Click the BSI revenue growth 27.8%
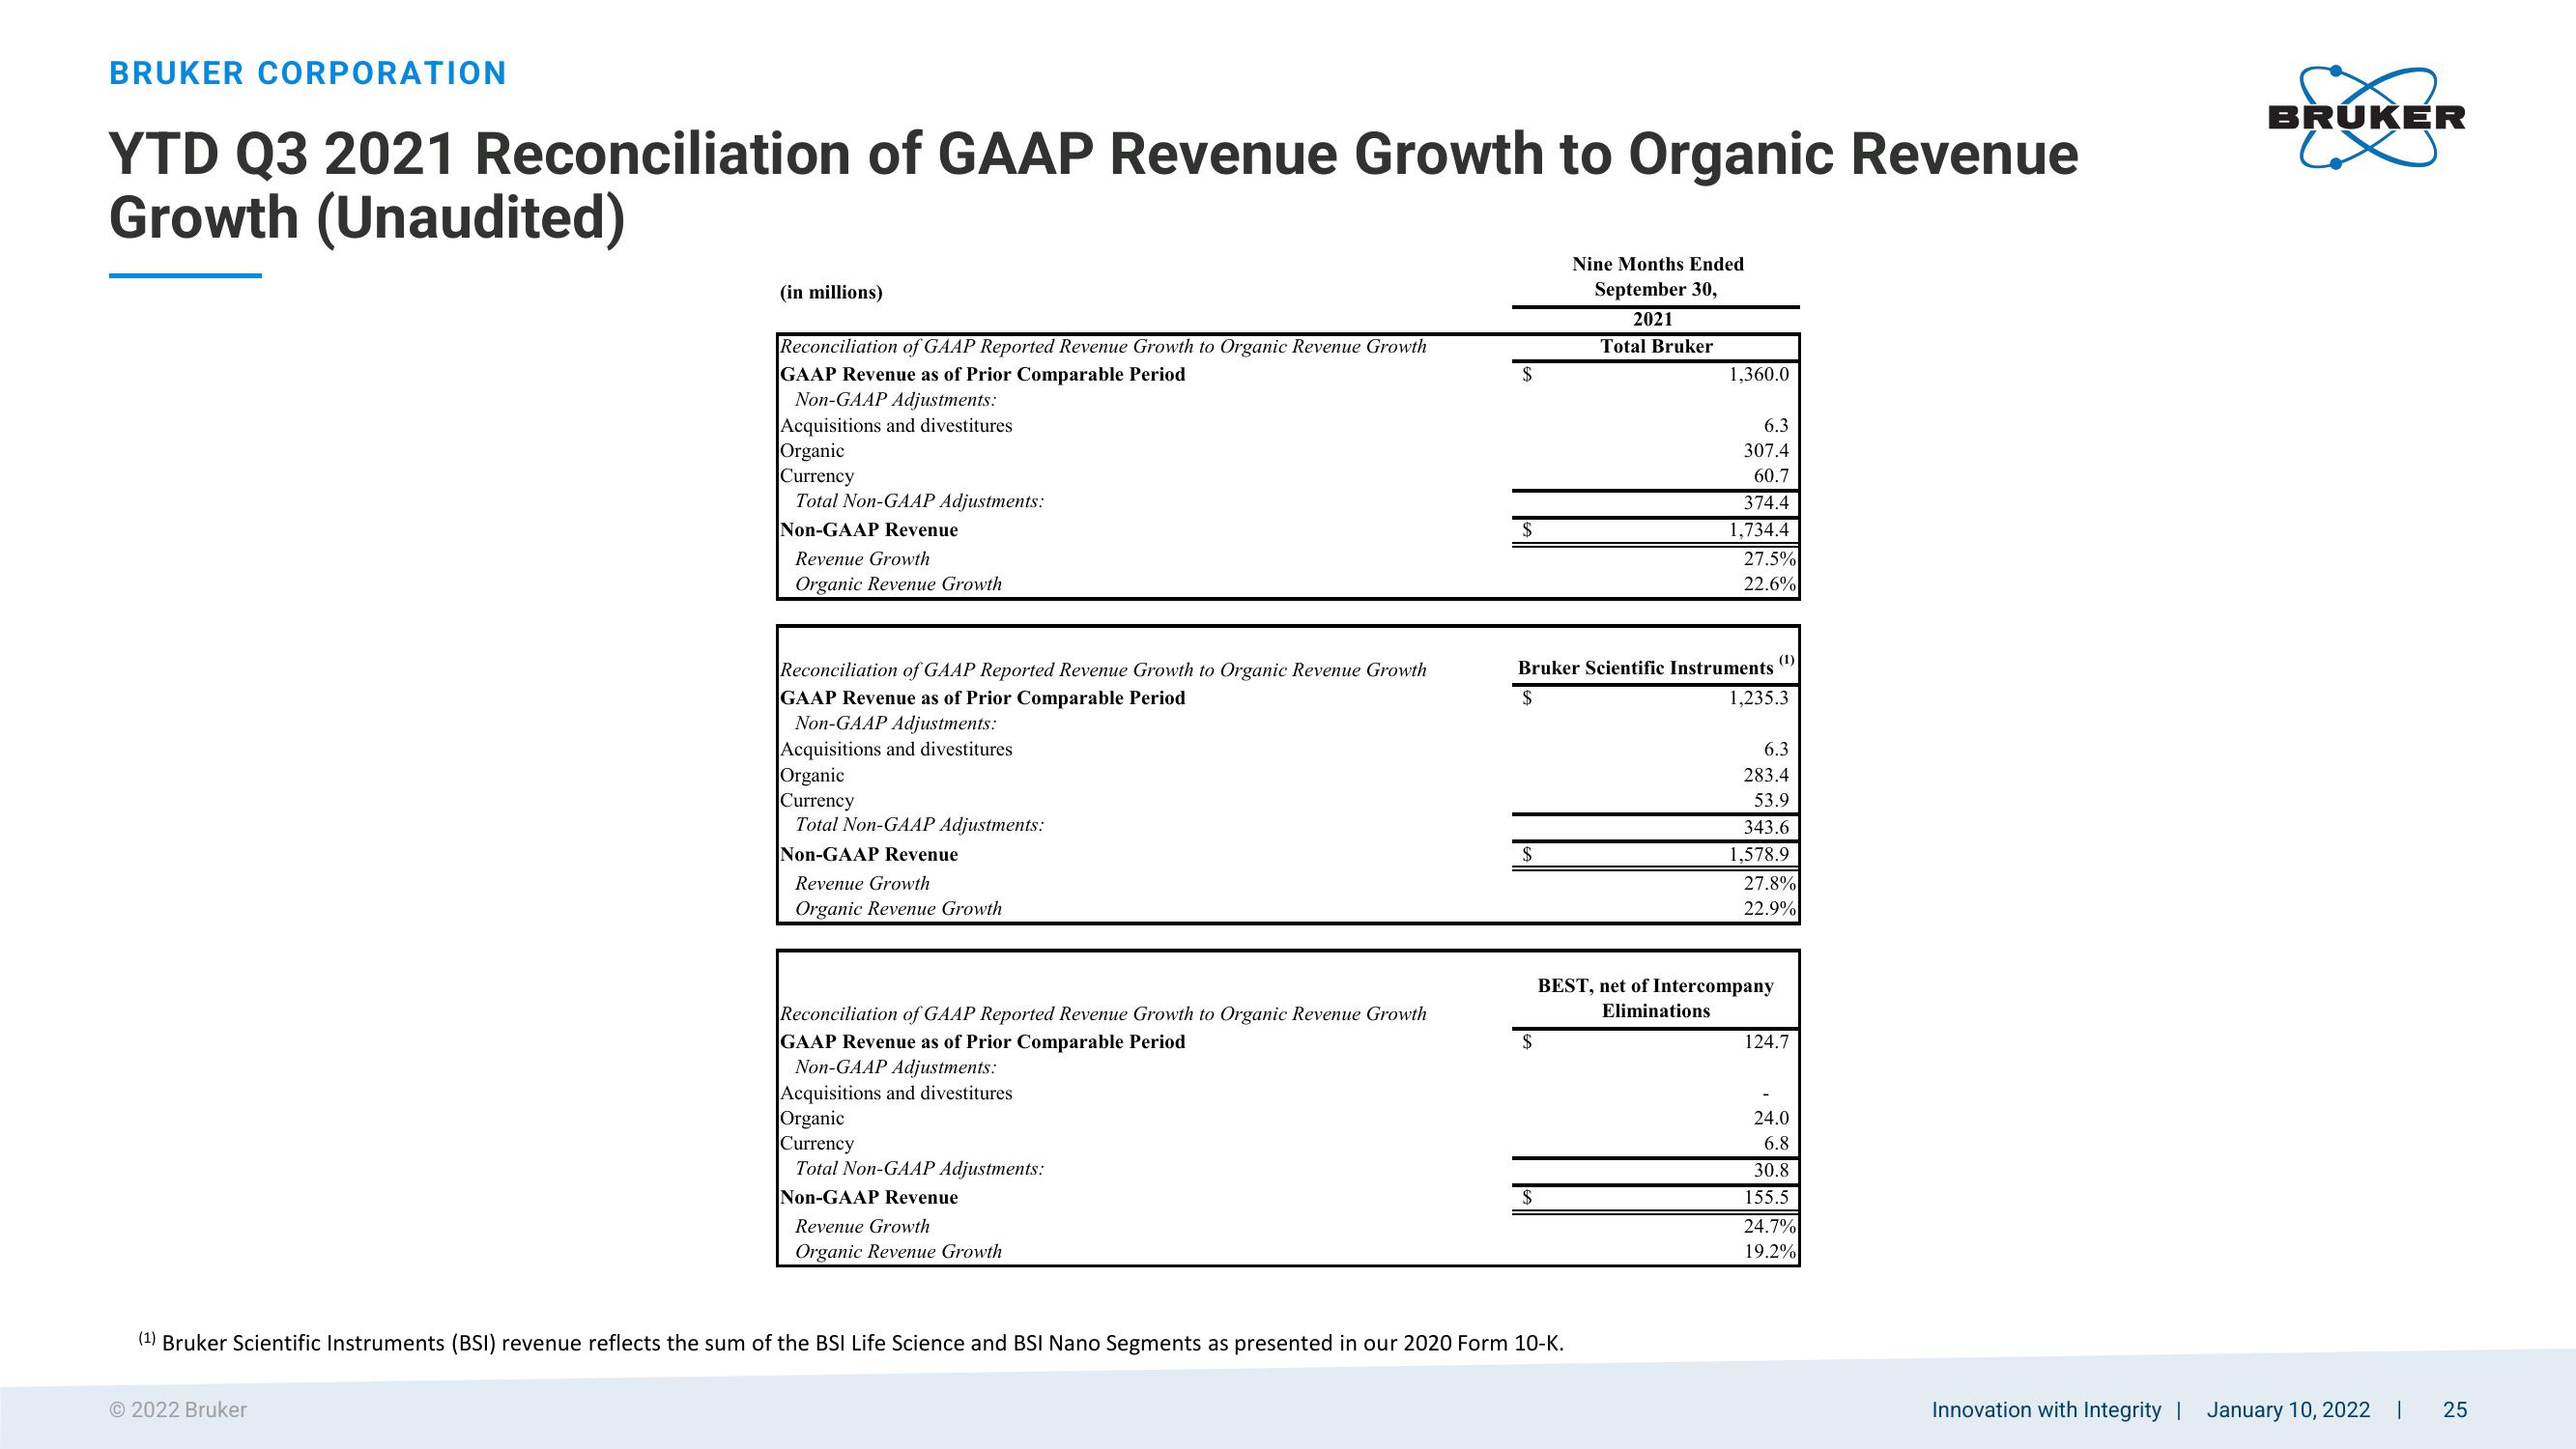Viewport: 2576px width, 1449px height. pos(1770,883)
